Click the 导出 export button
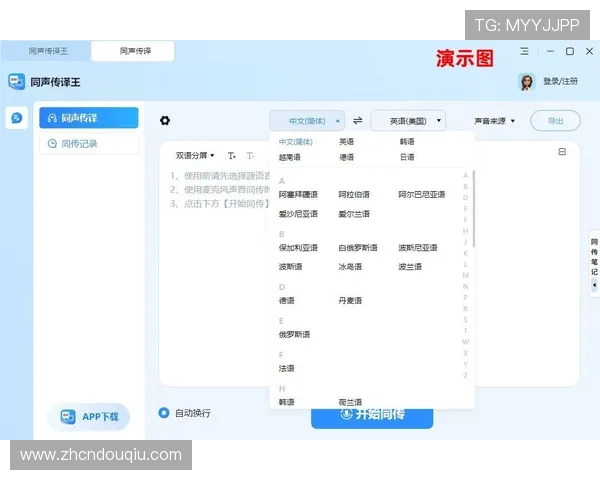The width and height of the screenshot is (600, 480). tap(555, 121)
